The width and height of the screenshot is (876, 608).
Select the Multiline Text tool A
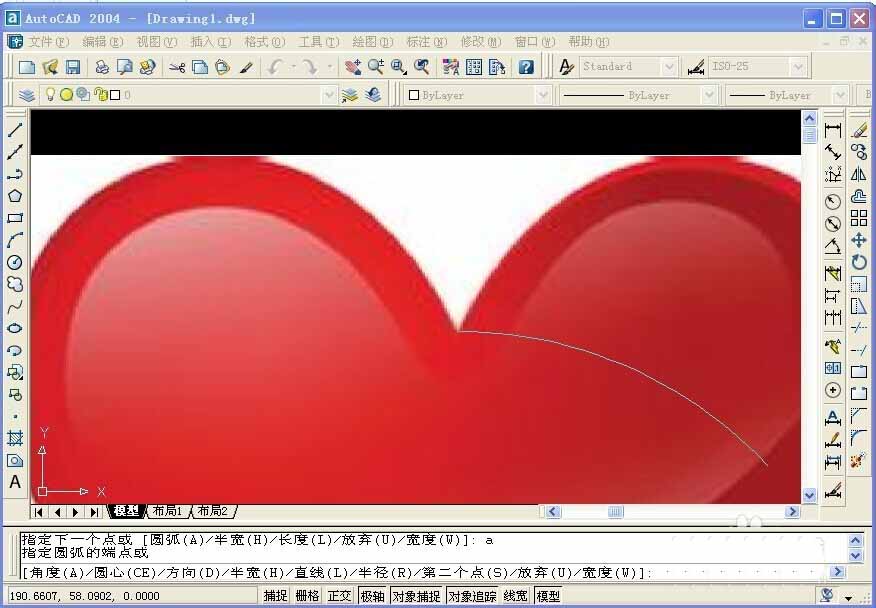(x=15, y=482)
